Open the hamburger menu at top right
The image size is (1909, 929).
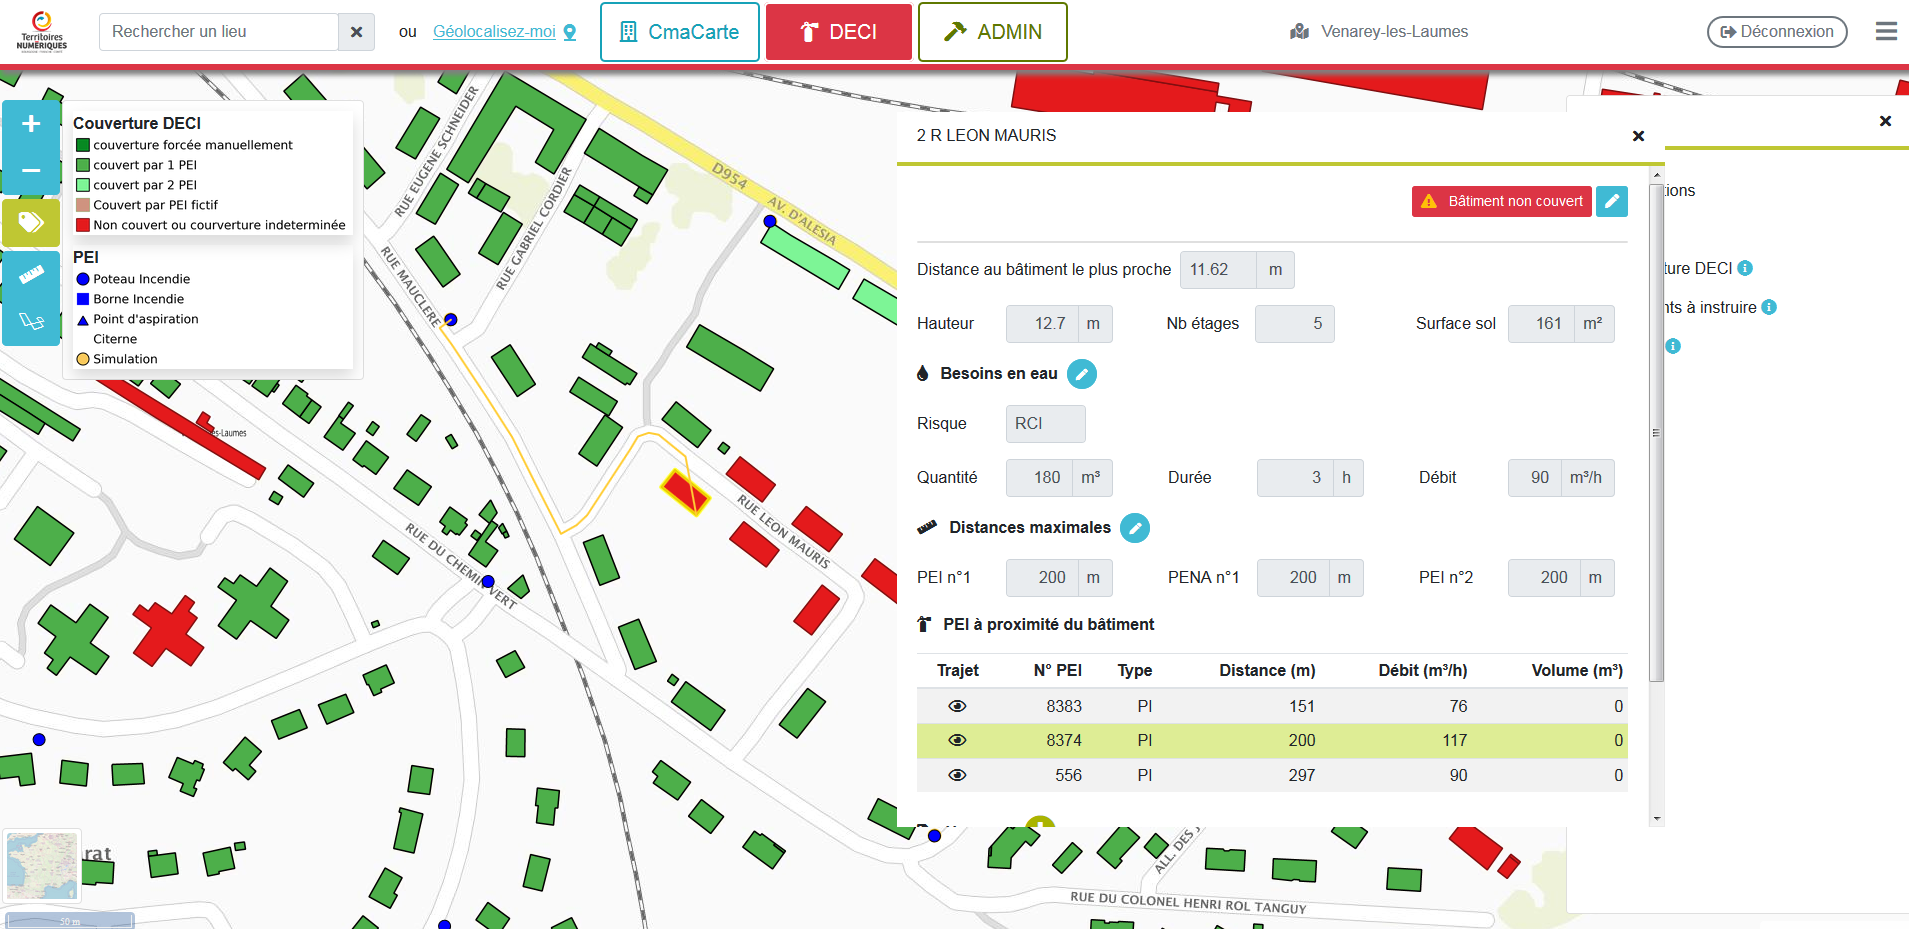[x=1886, y=32]
